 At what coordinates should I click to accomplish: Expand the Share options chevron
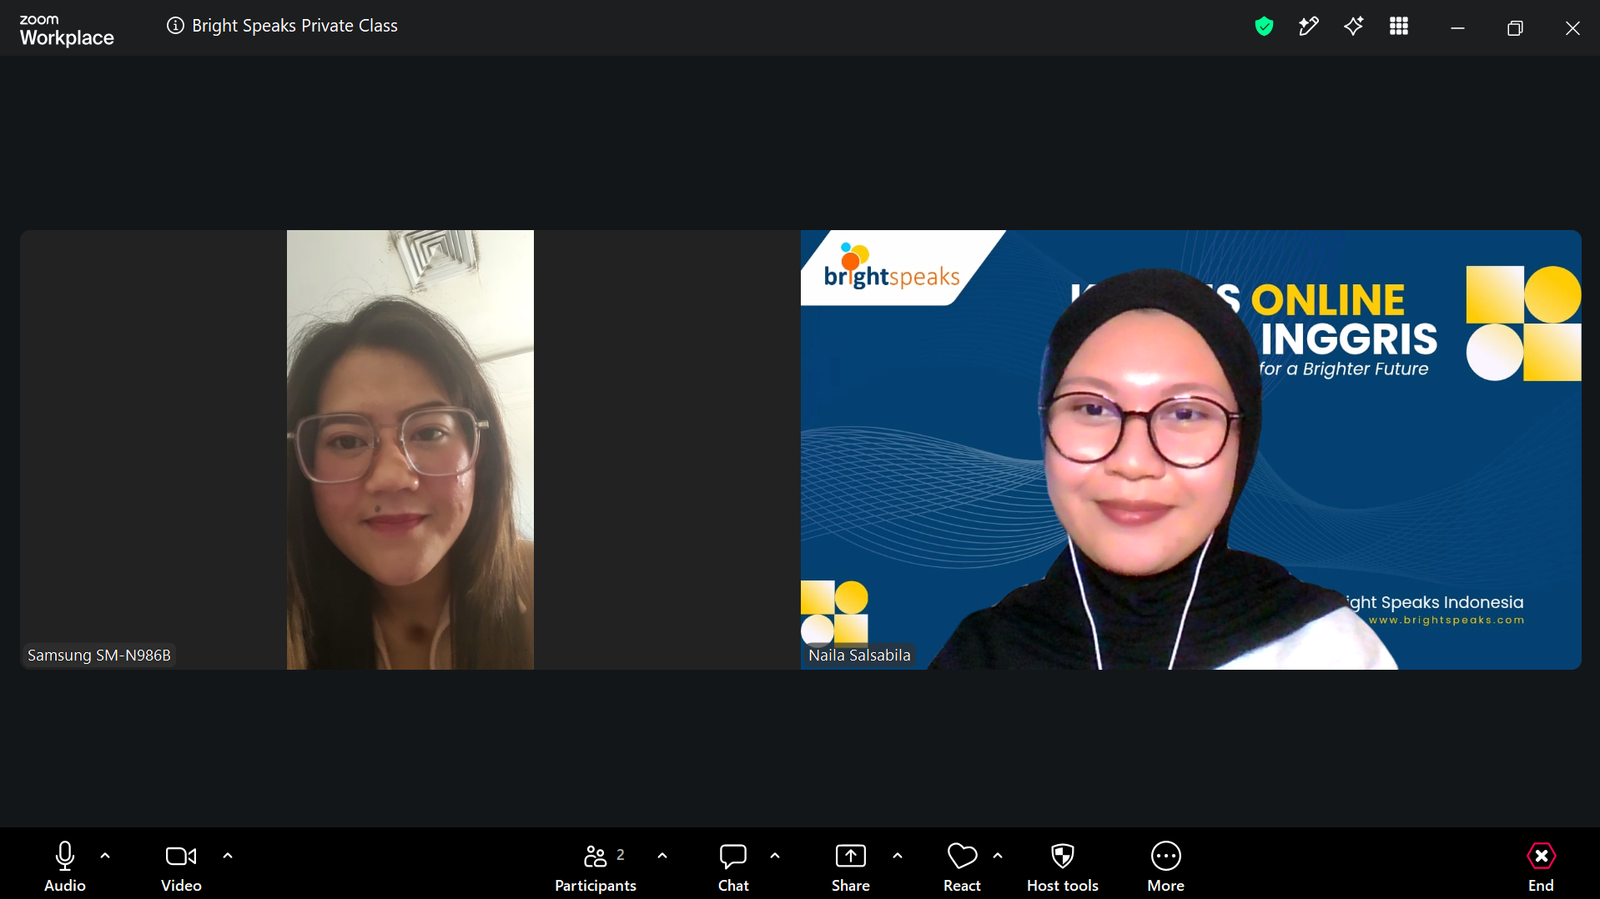point(897,855)
